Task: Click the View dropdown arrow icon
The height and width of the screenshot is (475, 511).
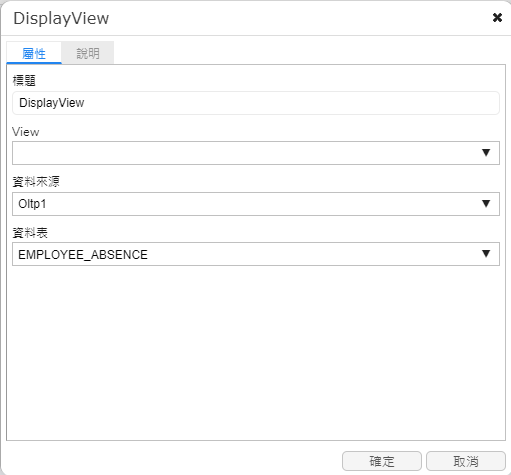Action: coord(486,153)
